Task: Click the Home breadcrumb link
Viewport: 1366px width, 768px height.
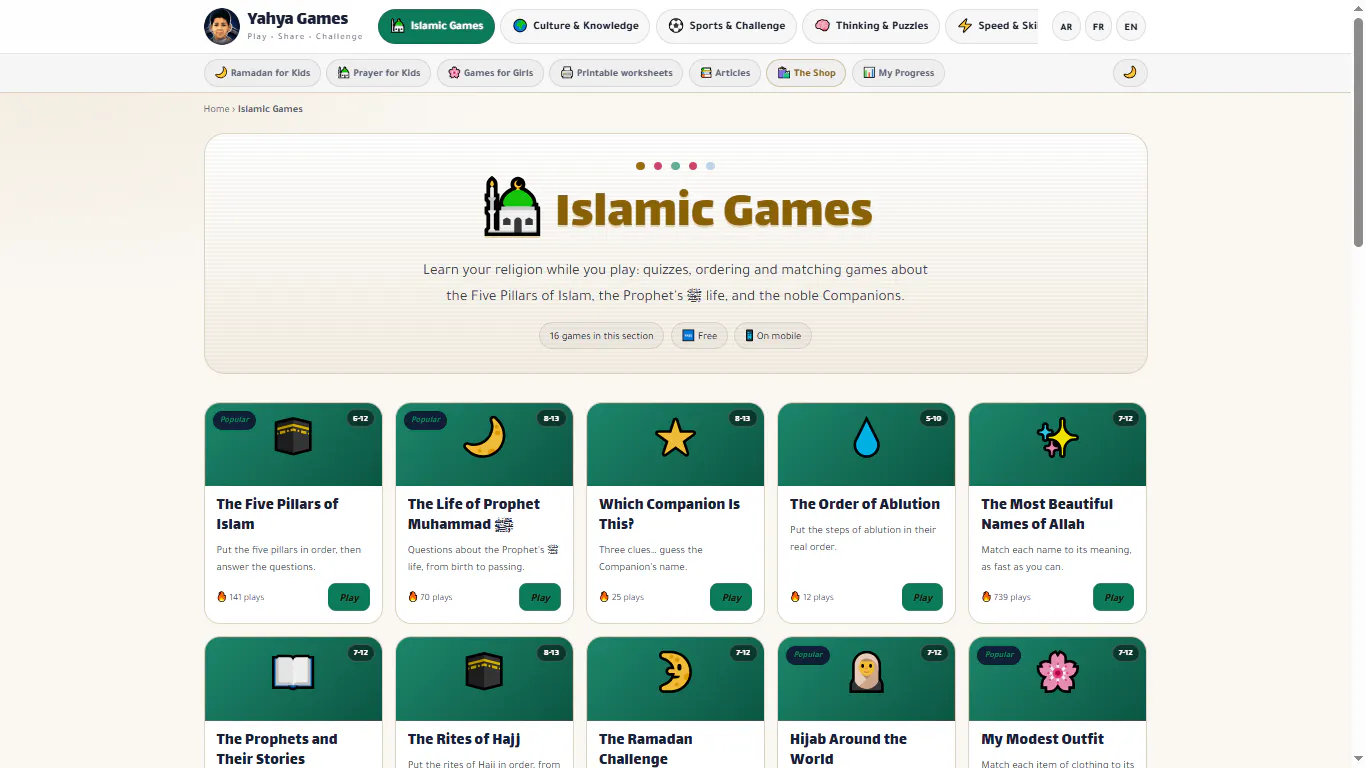Action: (216, 109)
